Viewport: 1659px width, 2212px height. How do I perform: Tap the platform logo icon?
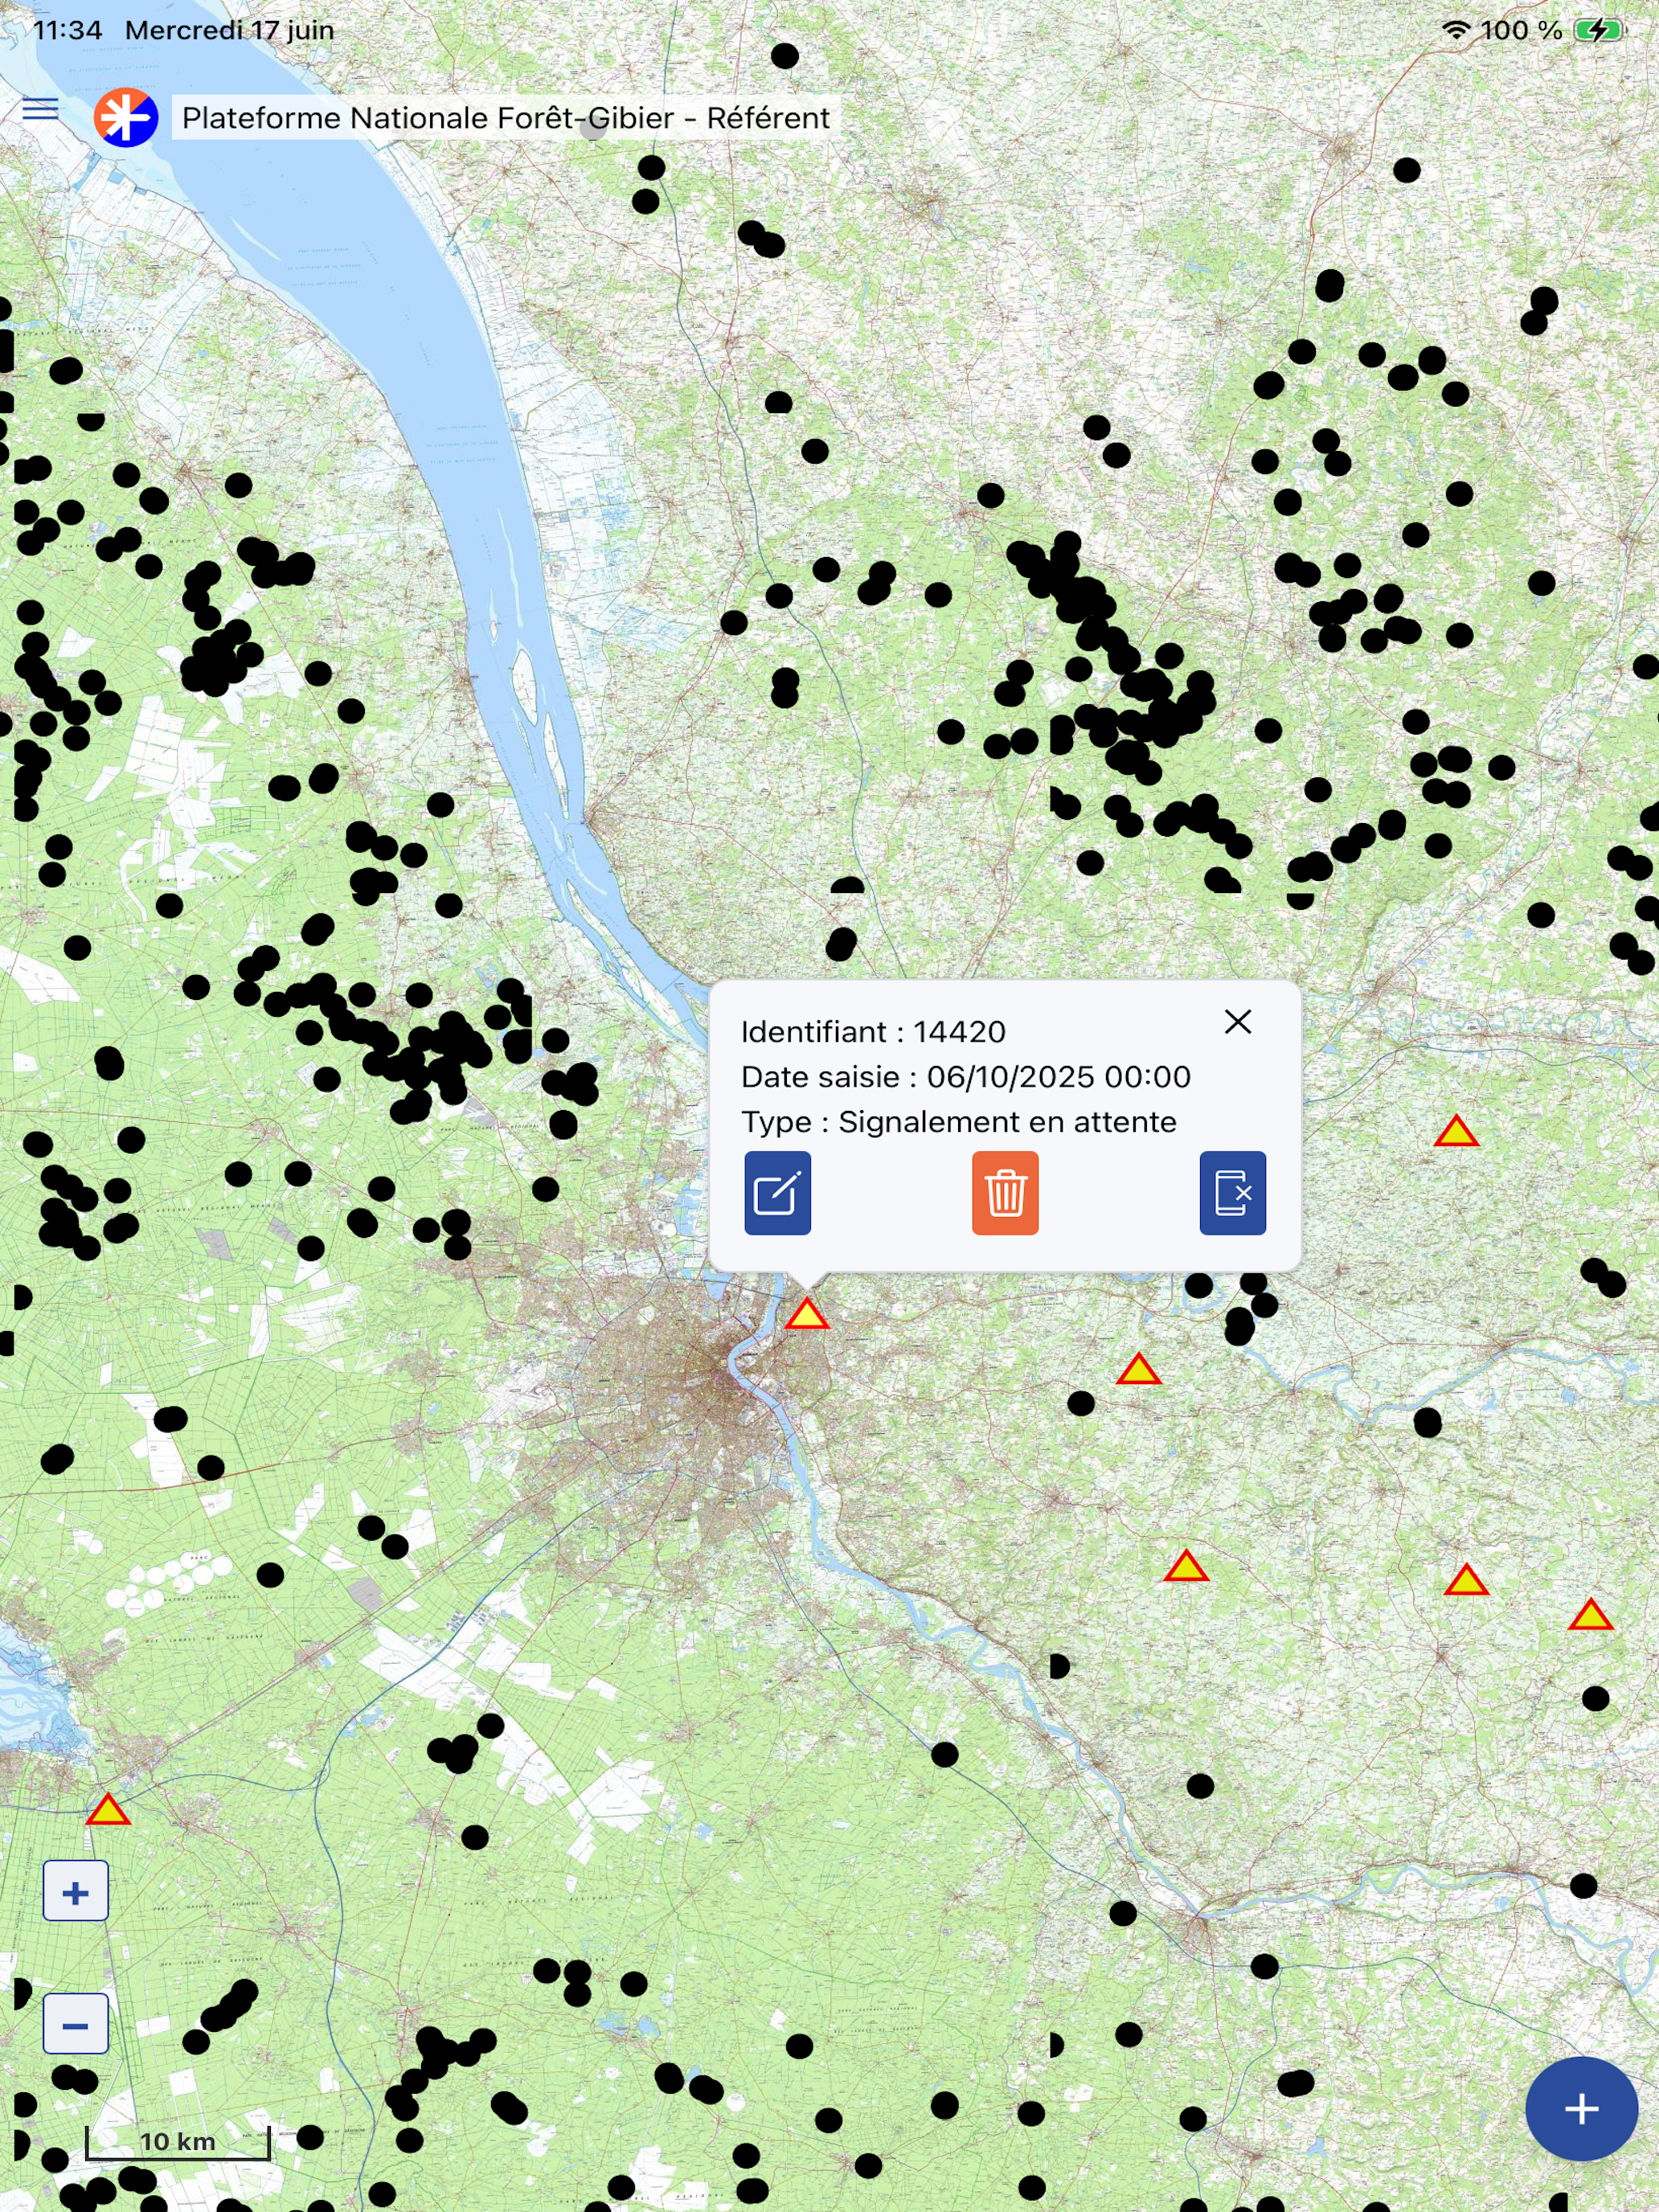click(126, 118)
